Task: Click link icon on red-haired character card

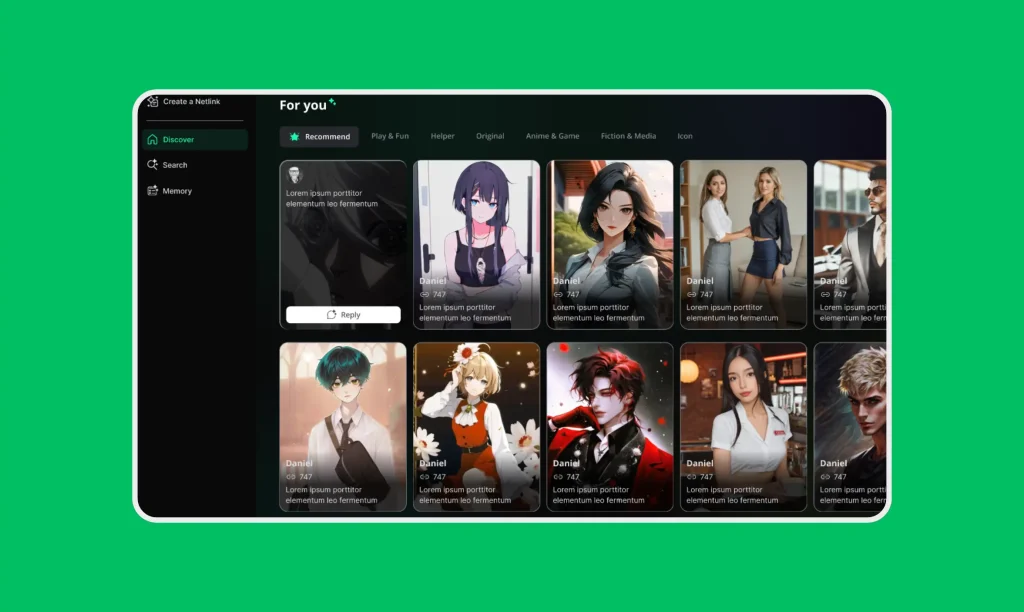Action: [558, 477]
